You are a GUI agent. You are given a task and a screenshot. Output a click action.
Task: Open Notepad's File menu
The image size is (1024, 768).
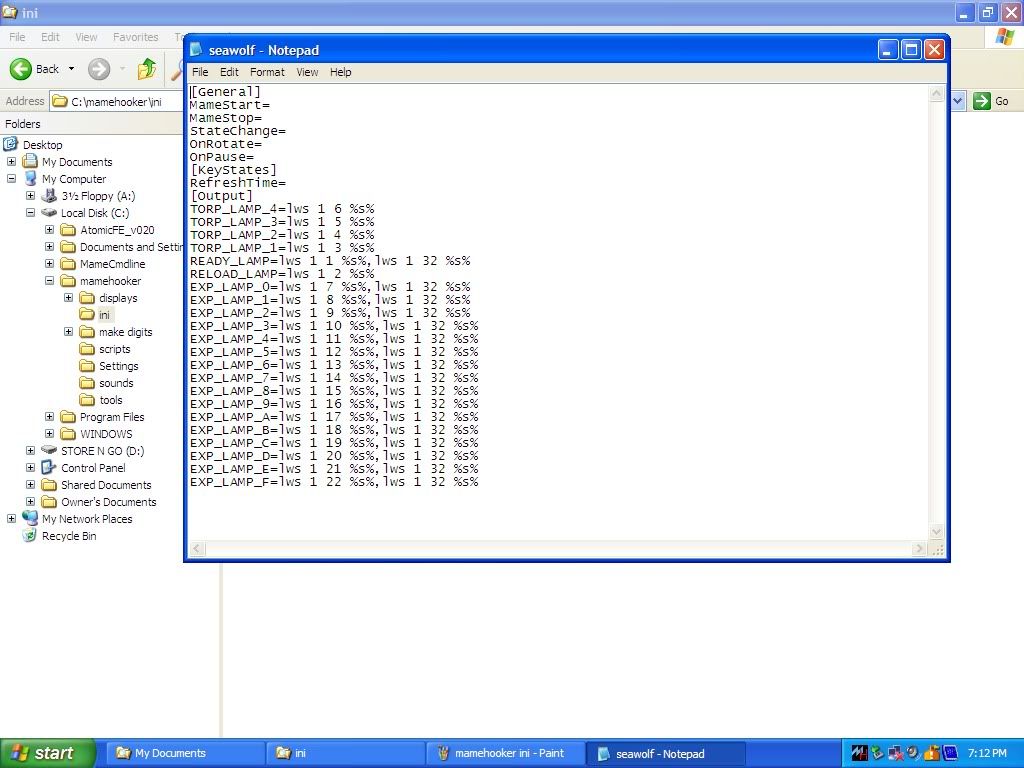200,72
